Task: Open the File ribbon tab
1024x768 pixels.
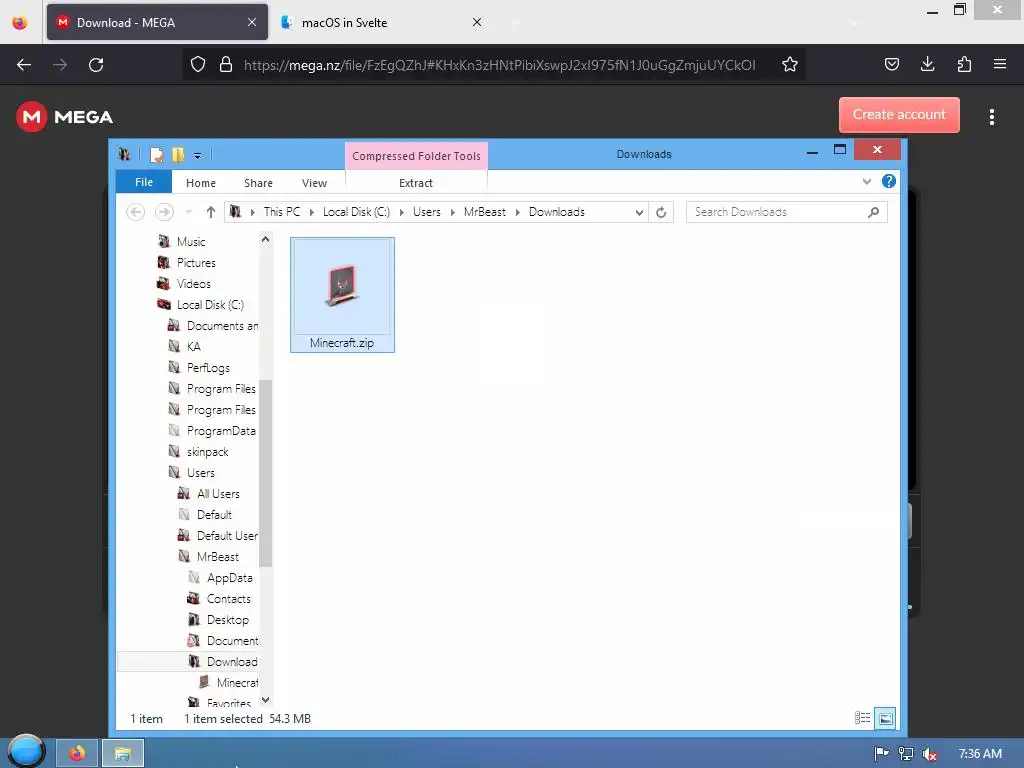Action: [144, 182]
